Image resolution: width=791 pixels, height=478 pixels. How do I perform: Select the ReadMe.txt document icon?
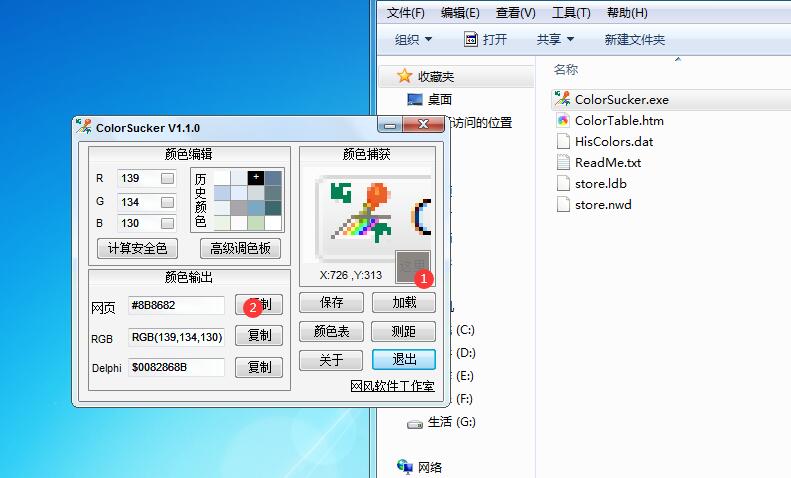click(562, 162)
